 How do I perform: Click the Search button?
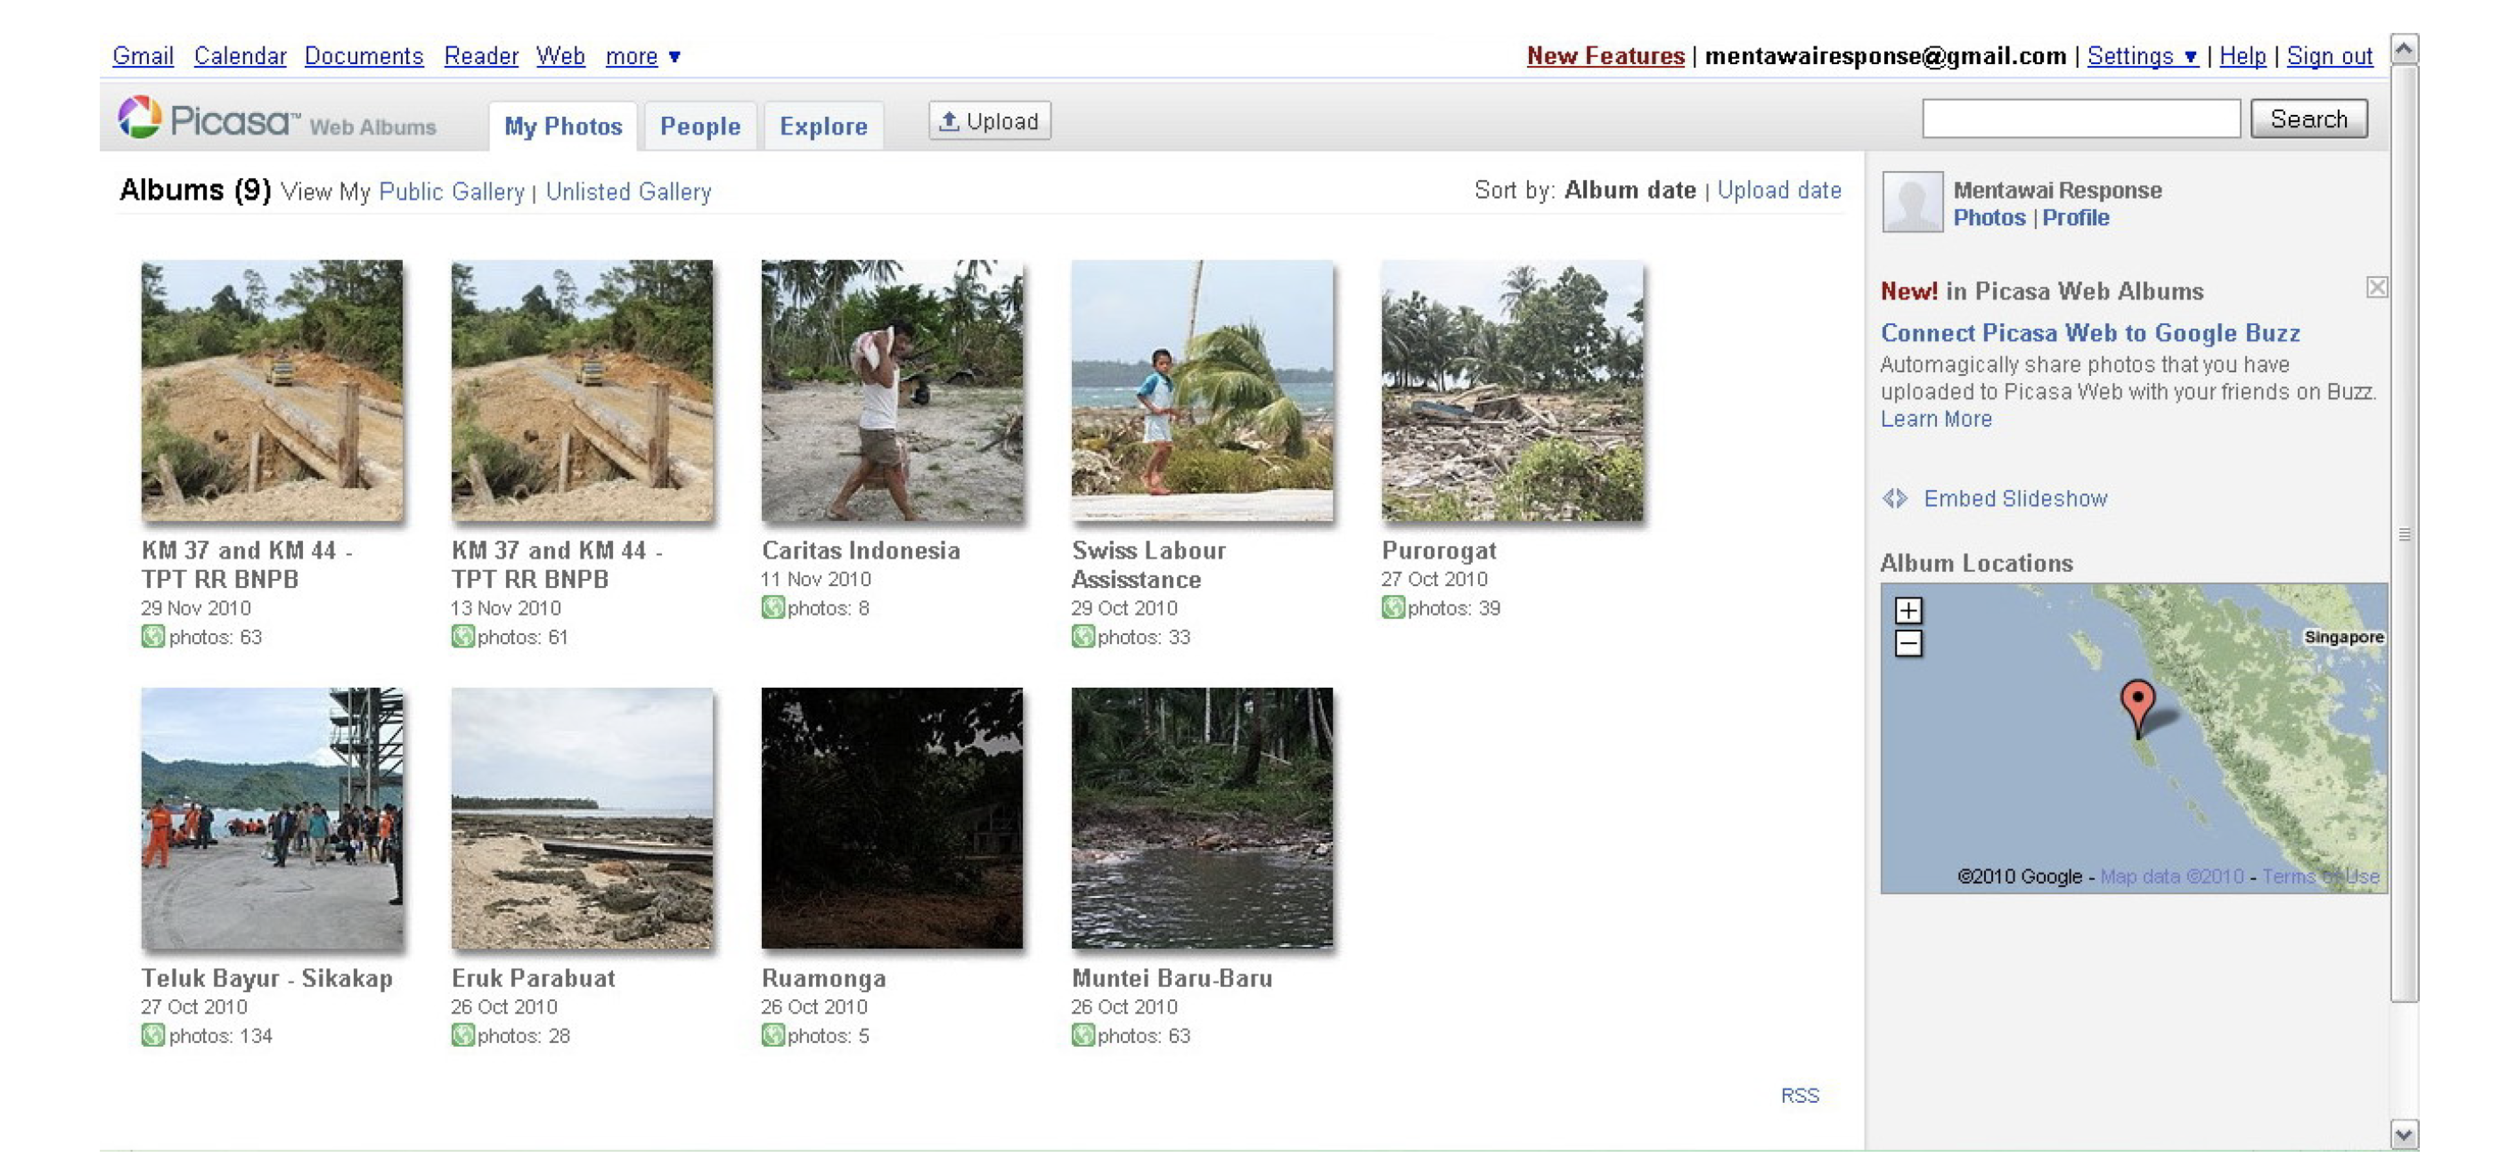2307,120
